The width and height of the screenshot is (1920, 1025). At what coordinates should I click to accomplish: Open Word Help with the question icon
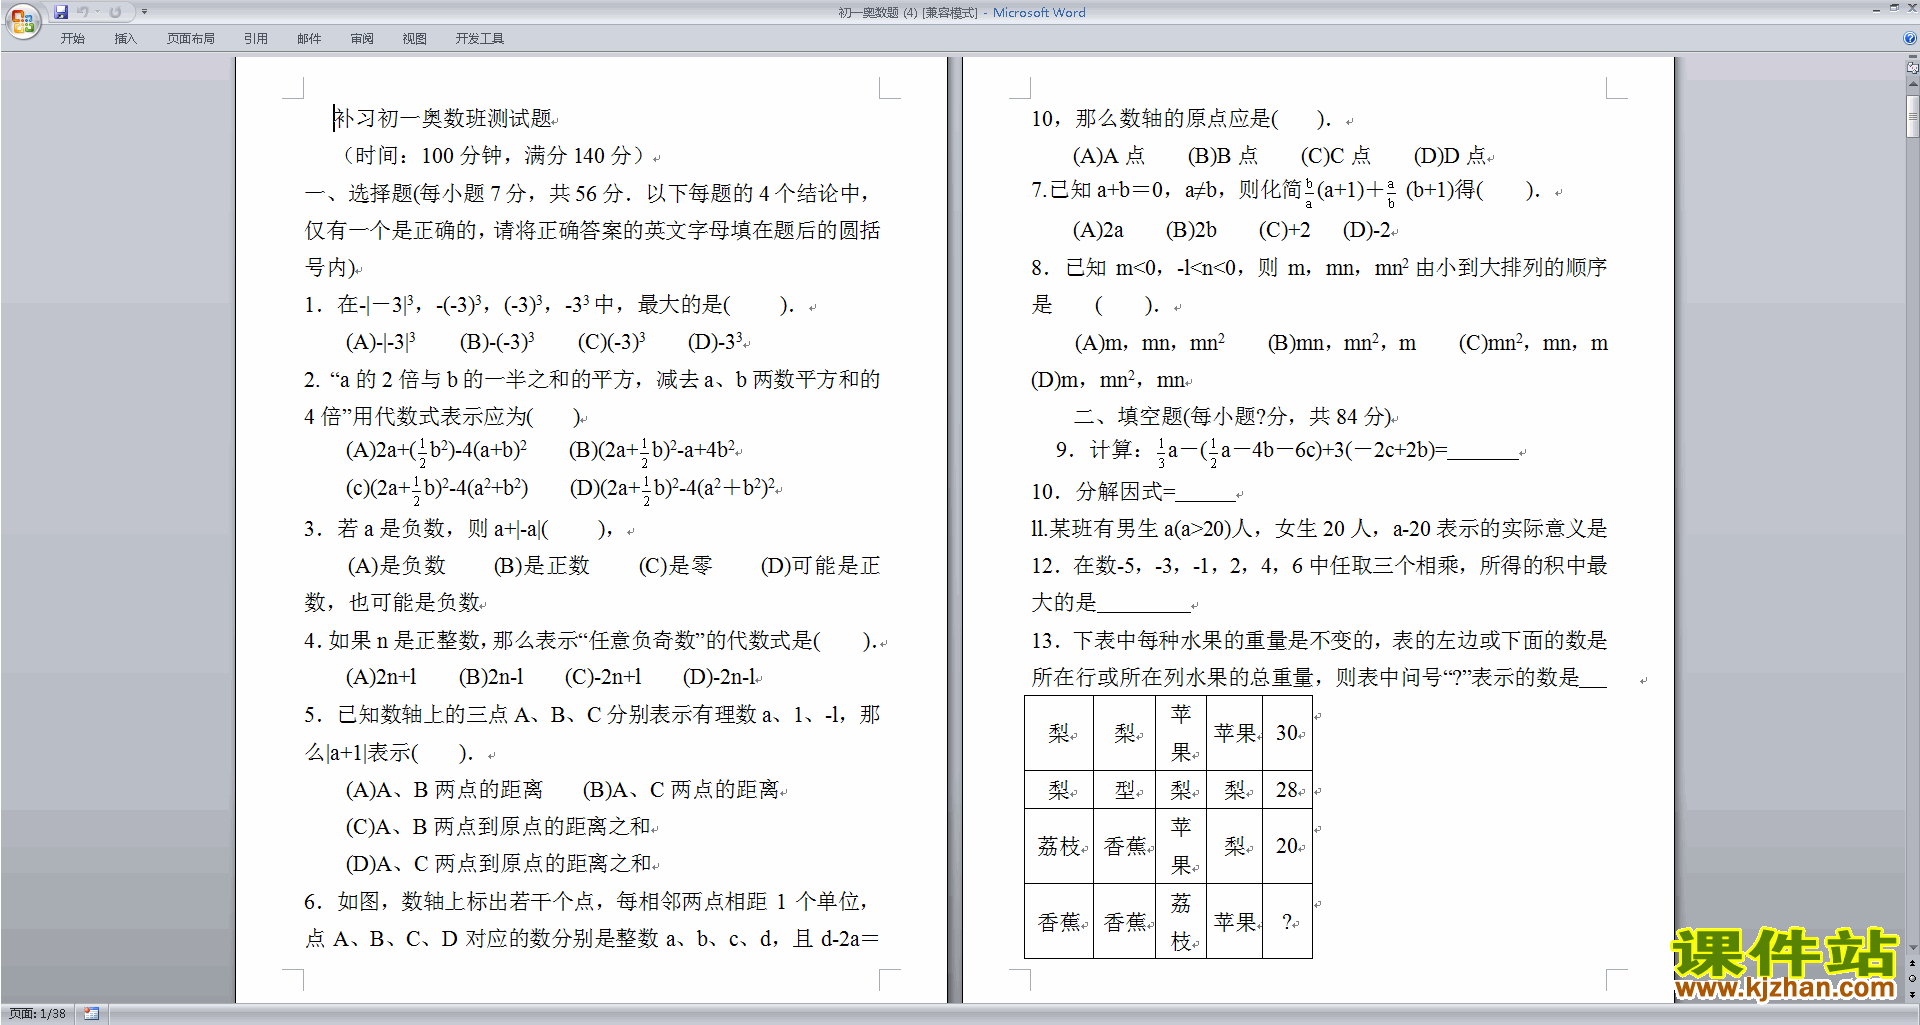1910,38
